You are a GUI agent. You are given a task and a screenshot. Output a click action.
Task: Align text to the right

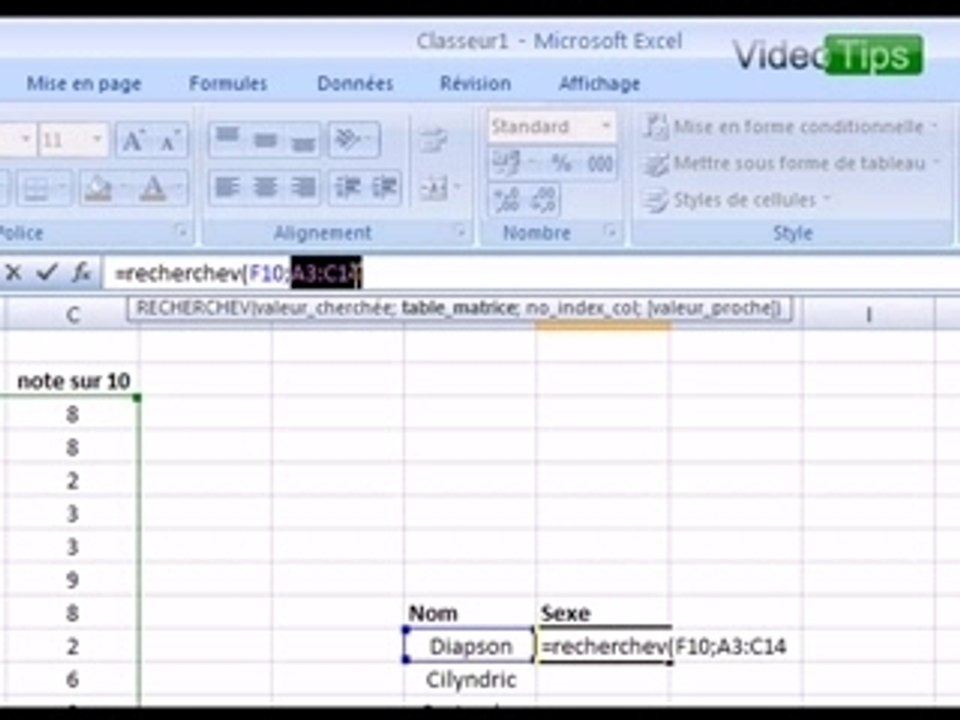[302, 187]
